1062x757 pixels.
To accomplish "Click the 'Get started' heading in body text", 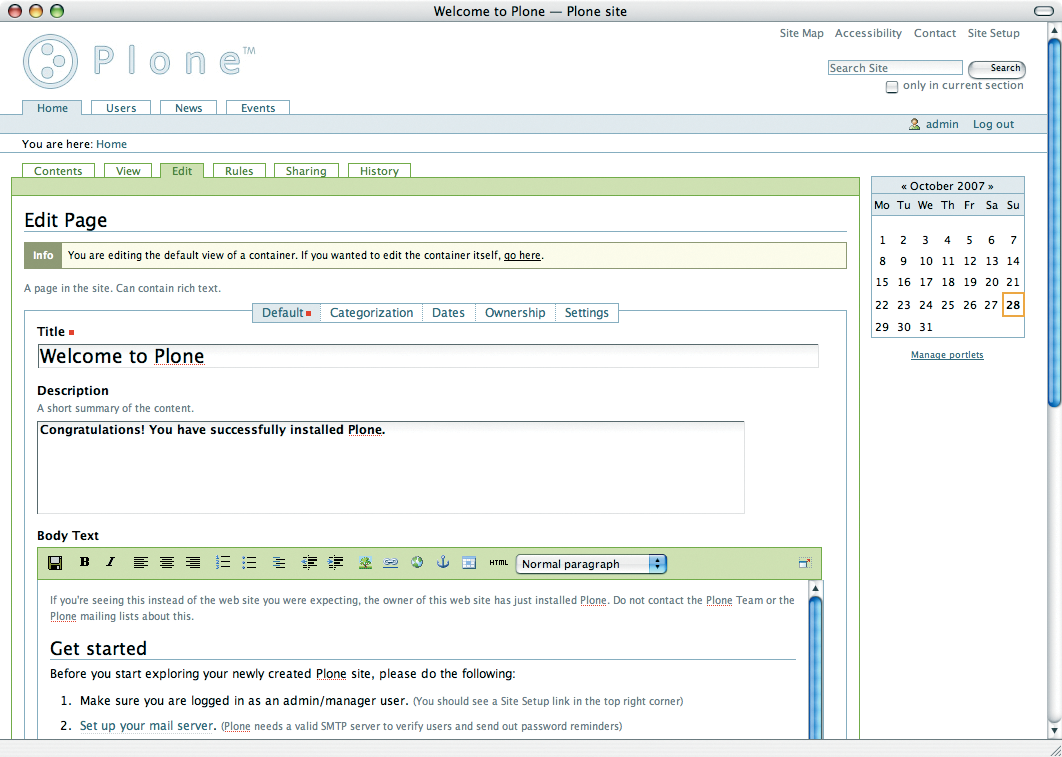I will [98, 648].
